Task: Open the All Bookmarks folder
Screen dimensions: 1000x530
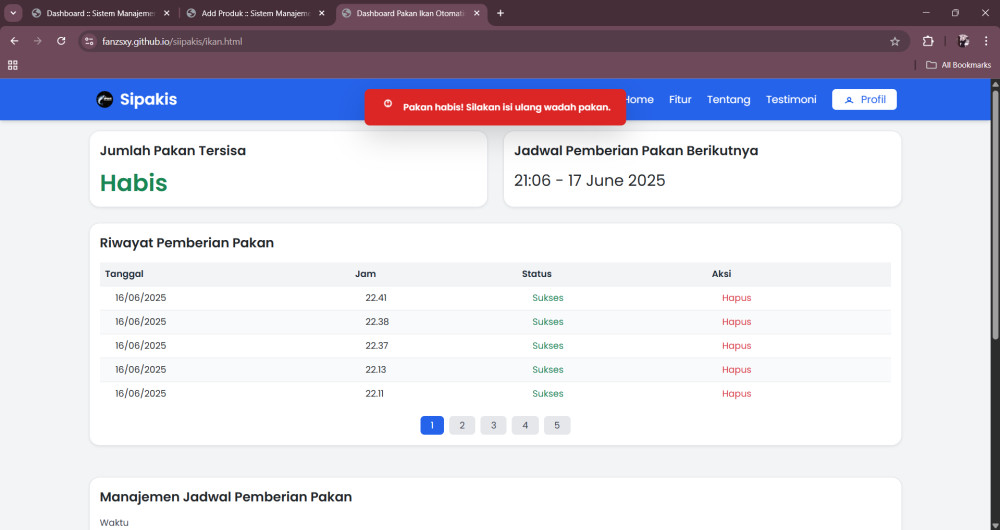Action: click(x=958, y=65)
